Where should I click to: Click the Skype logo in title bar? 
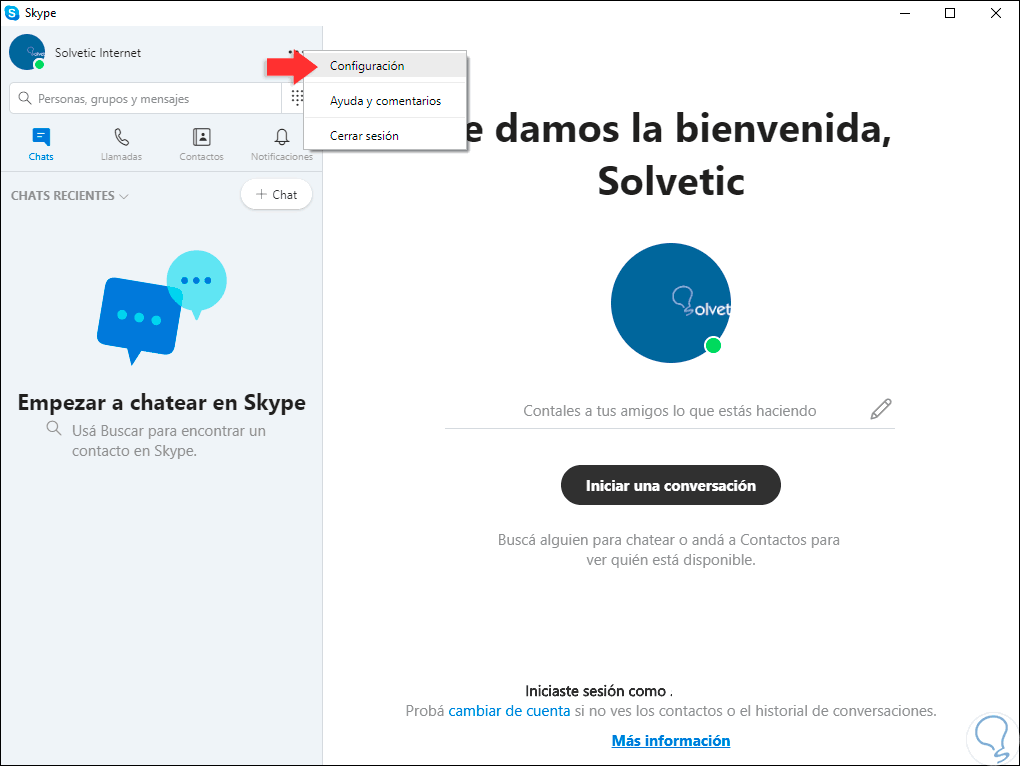click(12, 12)
